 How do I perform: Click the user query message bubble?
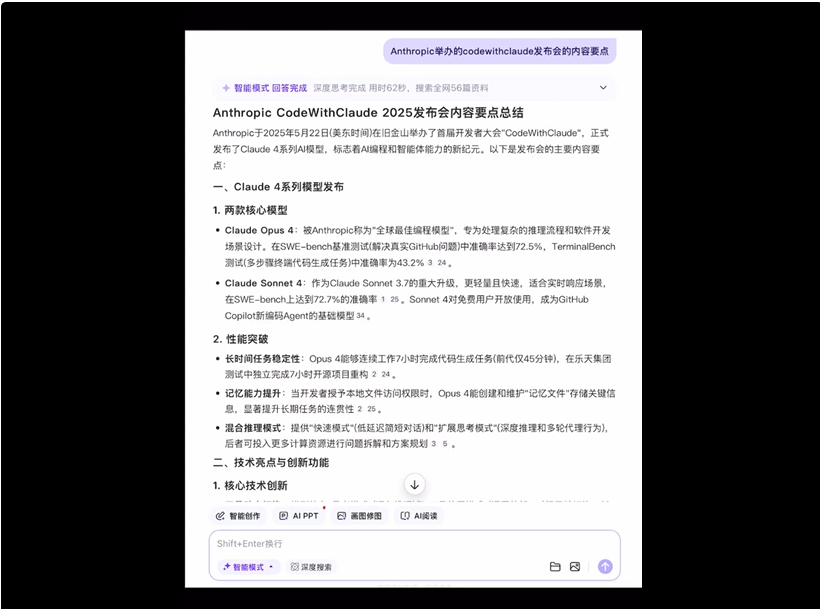click(x=499, y=51)
